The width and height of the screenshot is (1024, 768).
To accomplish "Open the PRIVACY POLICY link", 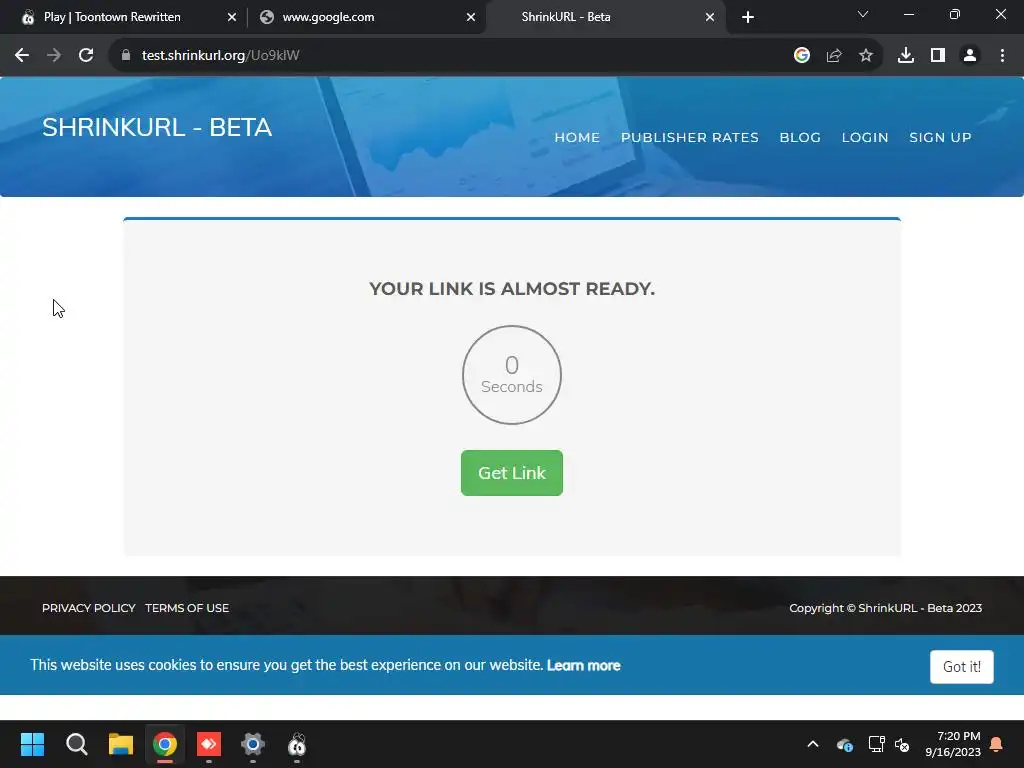I will (x=89, y=608).
